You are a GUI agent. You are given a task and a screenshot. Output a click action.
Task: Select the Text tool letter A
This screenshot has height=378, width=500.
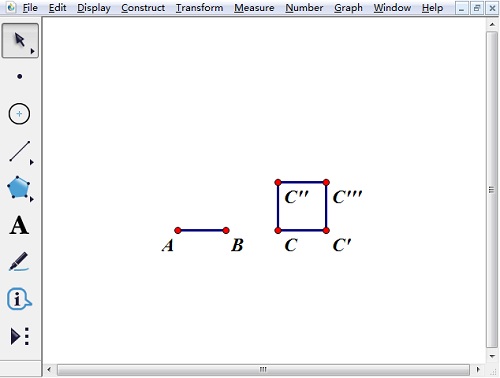pyautogui.click(x=19, y=225)
